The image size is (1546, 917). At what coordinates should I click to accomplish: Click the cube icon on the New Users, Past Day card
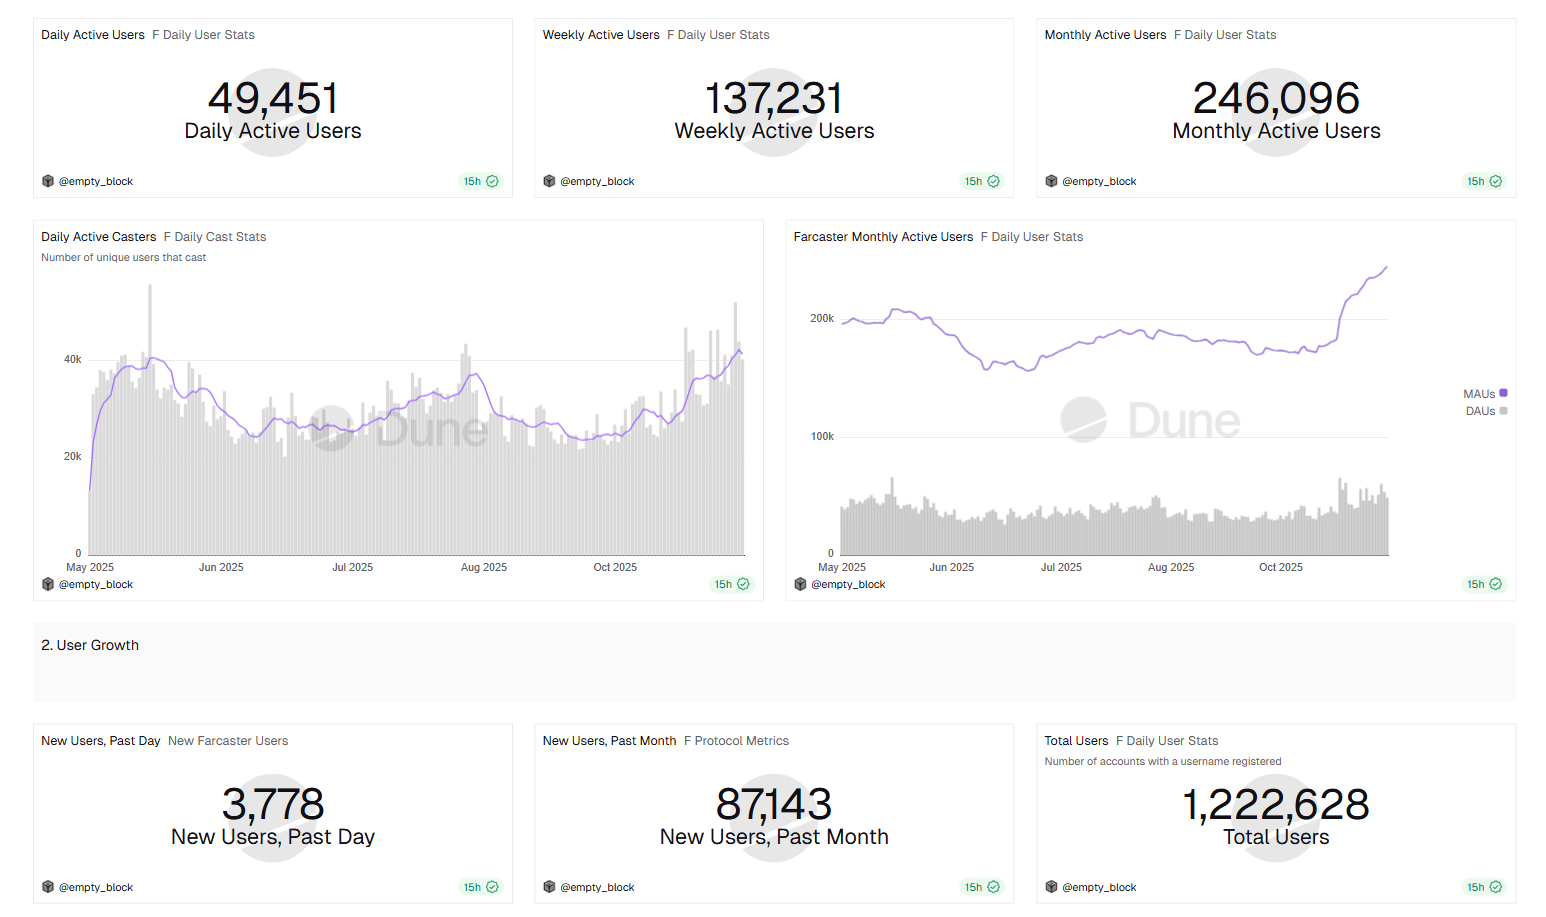click(x=47, y=886)
